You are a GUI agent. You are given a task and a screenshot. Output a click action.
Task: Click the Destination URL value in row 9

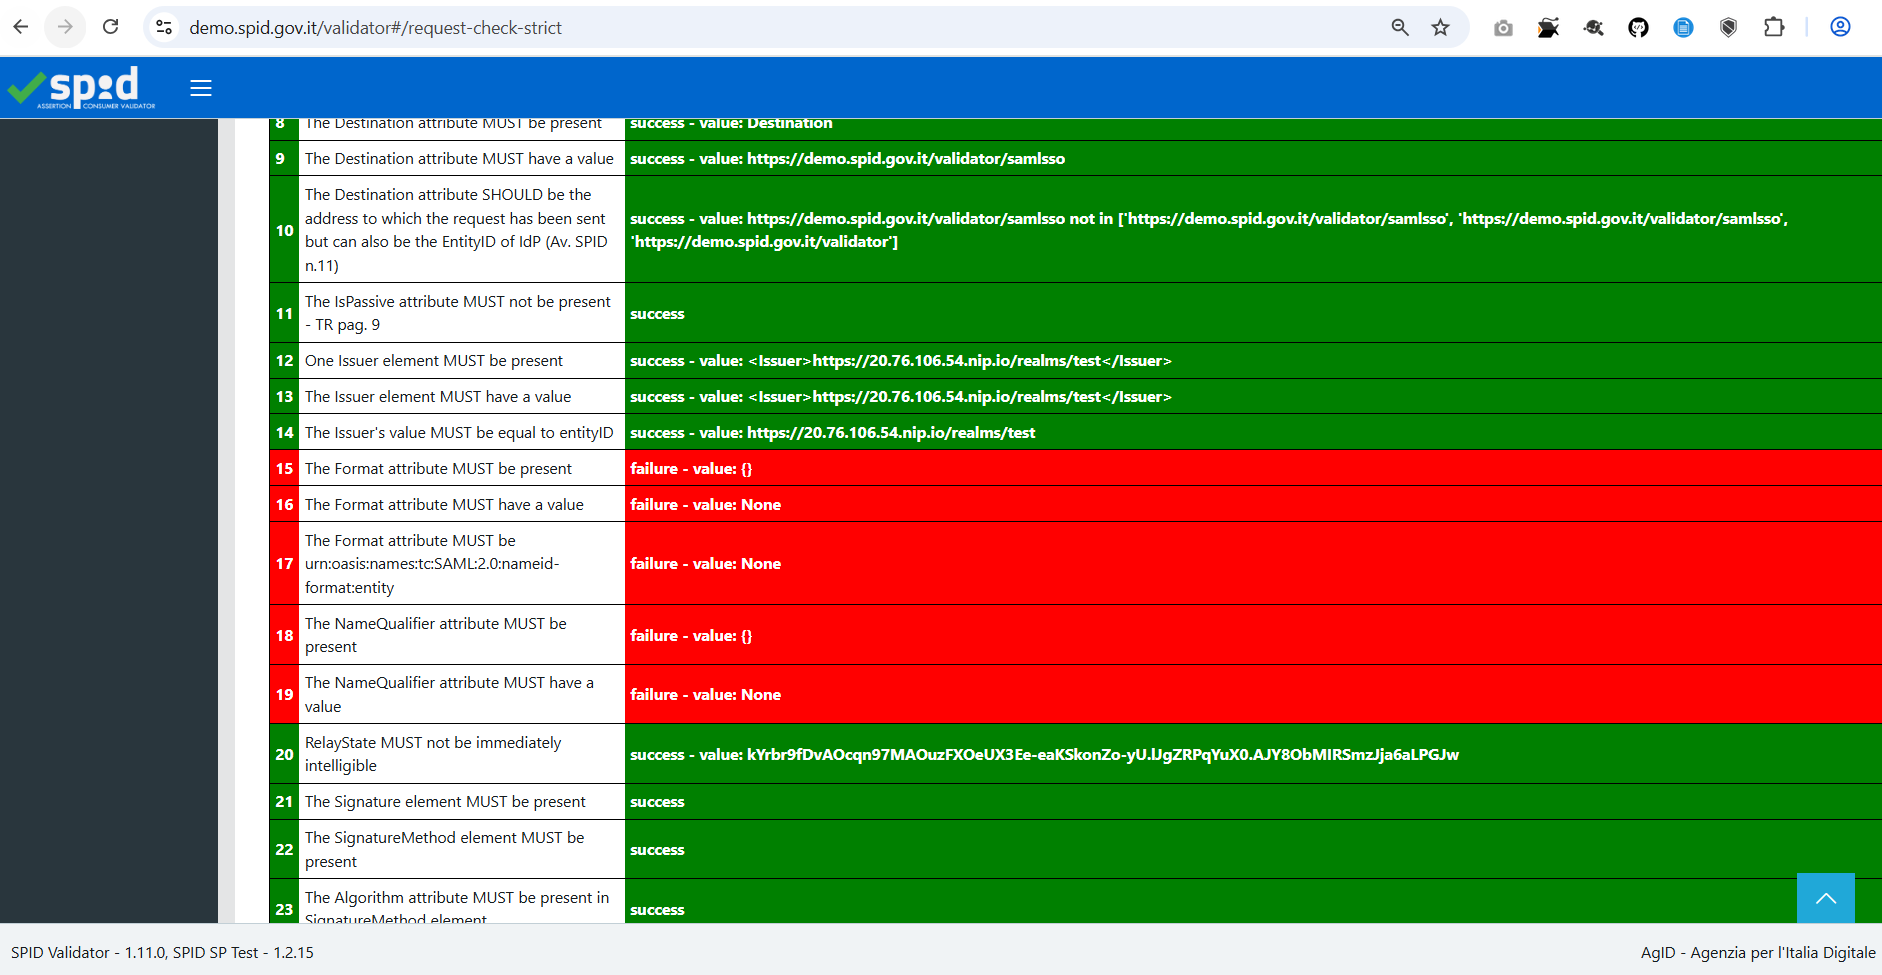(x=905, y=158)
